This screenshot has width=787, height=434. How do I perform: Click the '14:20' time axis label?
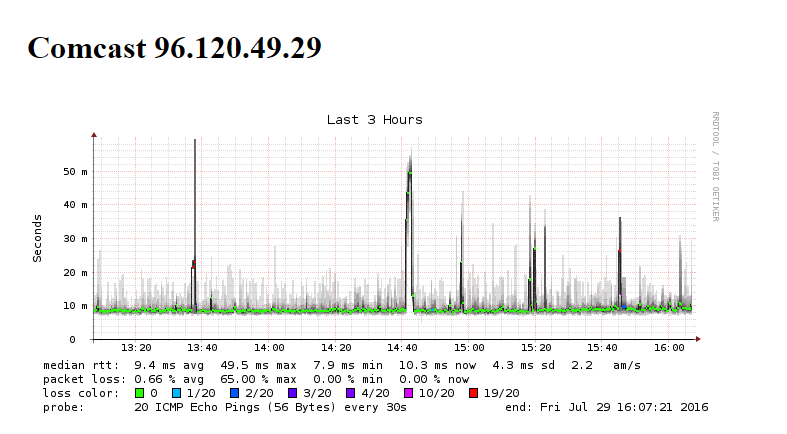tap(336, 348)
